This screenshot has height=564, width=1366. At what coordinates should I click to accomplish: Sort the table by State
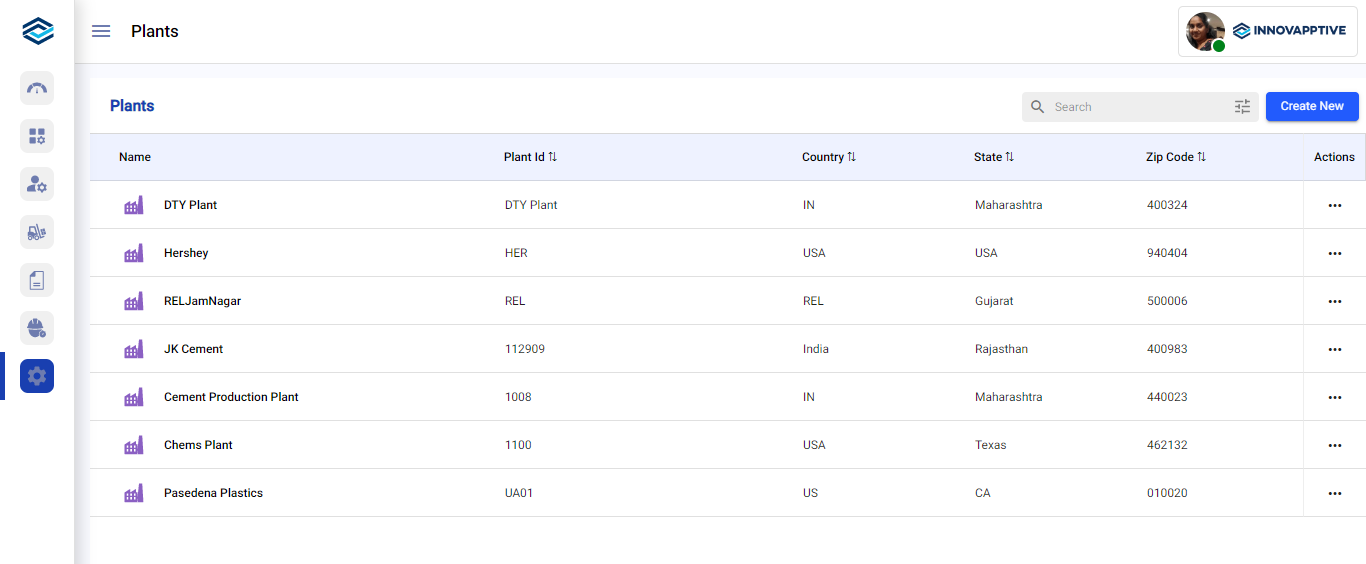click(1009, 157)
